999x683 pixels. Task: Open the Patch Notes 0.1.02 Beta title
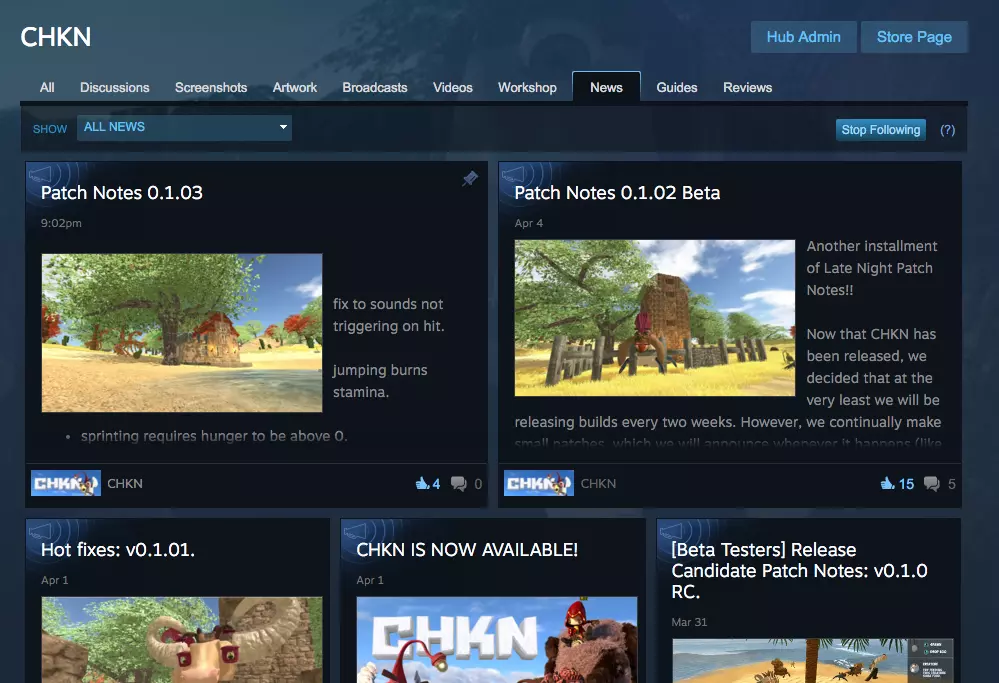(617, 193)
